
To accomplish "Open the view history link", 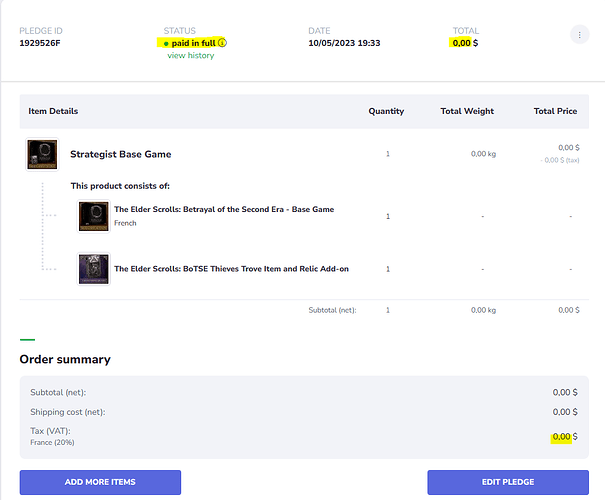I will point(191,56).
